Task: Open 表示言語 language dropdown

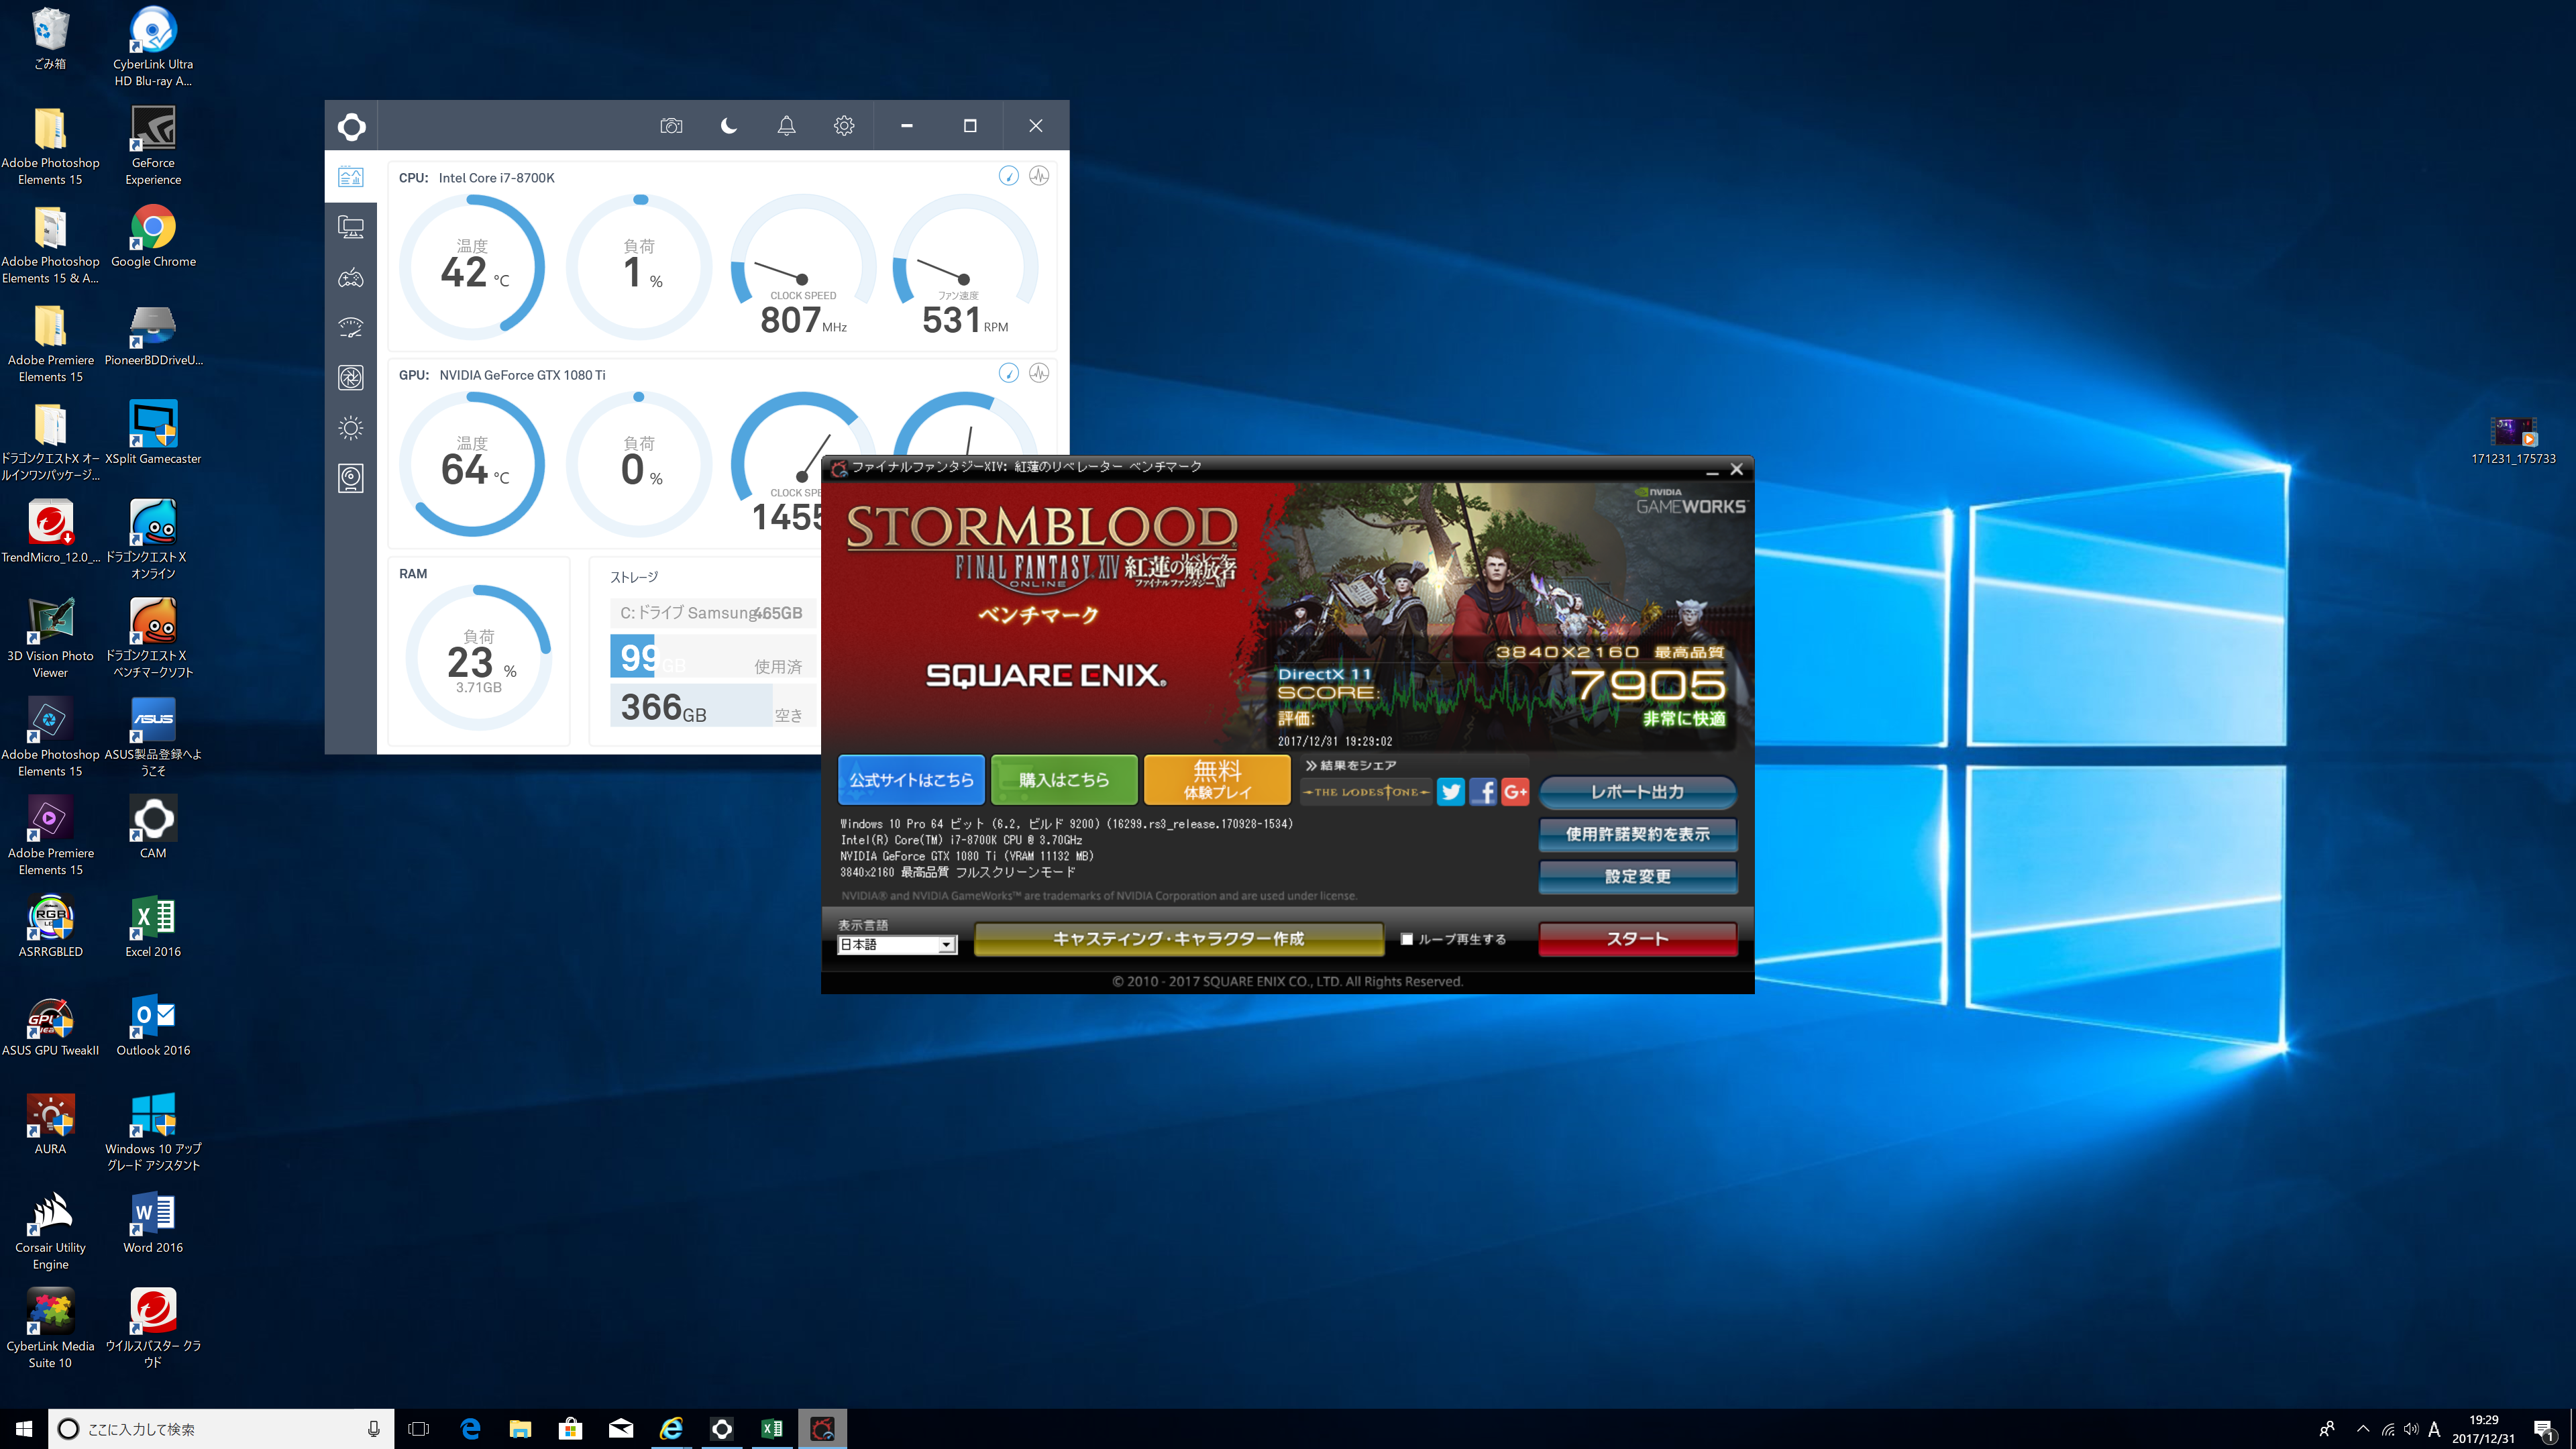Action: click(896, 945)
